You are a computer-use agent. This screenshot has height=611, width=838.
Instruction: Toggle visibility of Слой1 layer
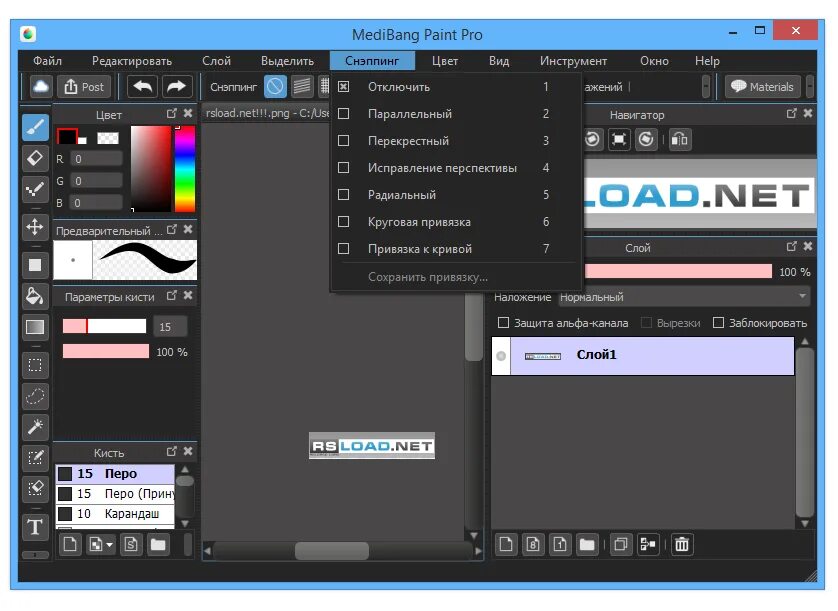pyautogui.click(x=501, y=356)
